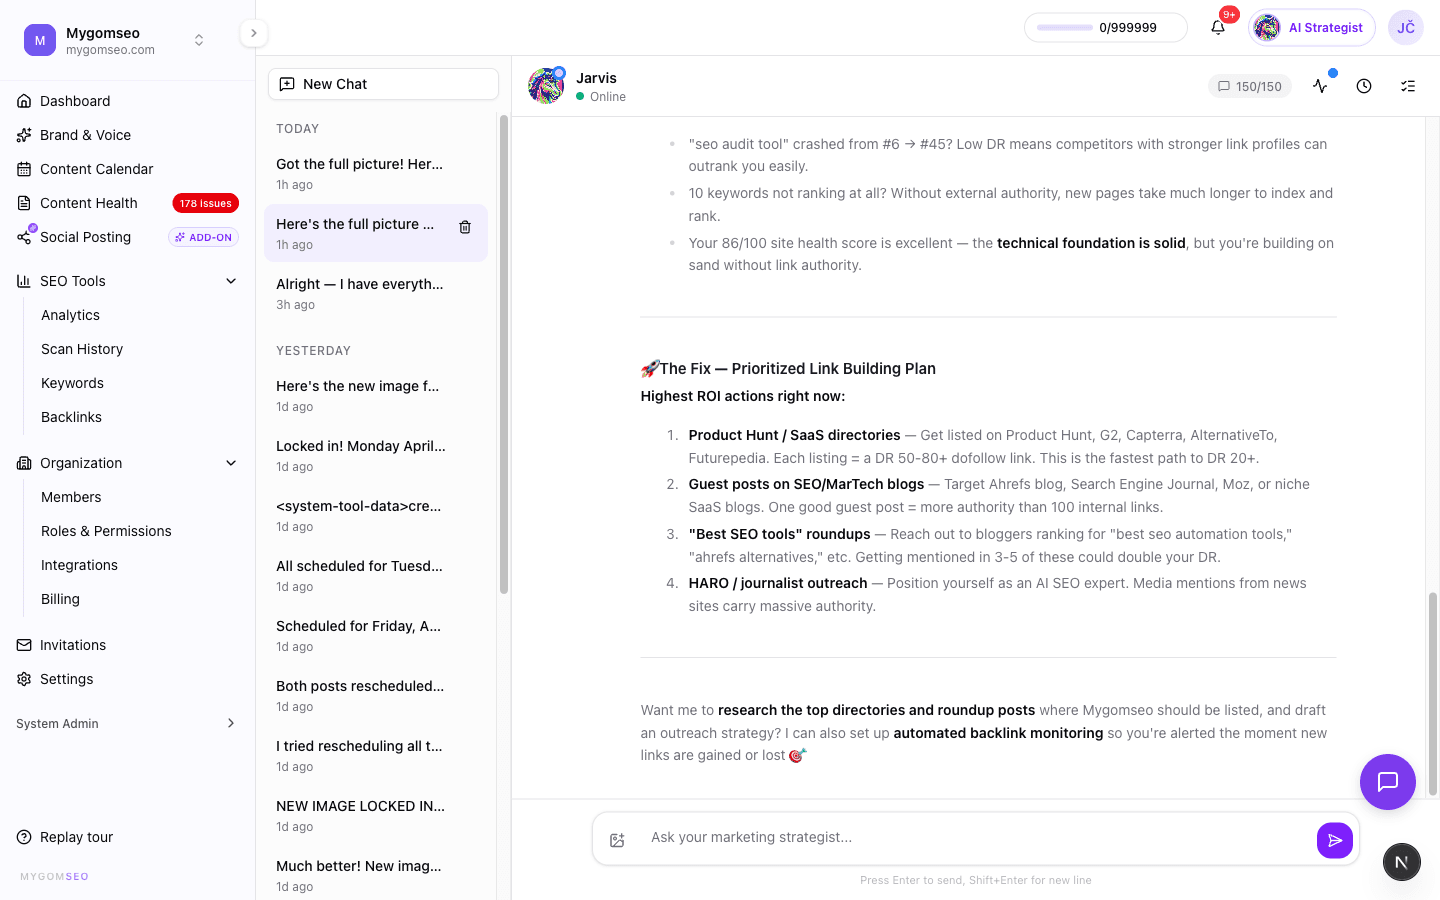Collapse the SEO Tools section
This screenshot has width=1440, height=900.
click(x=231, y=281)
